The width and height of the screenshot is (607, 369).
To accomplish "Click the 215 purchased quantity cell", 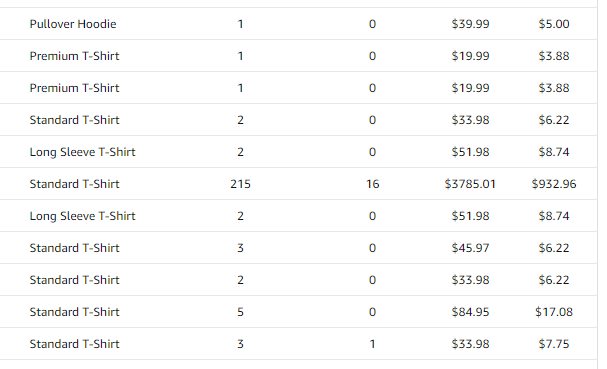I will 240,184.
